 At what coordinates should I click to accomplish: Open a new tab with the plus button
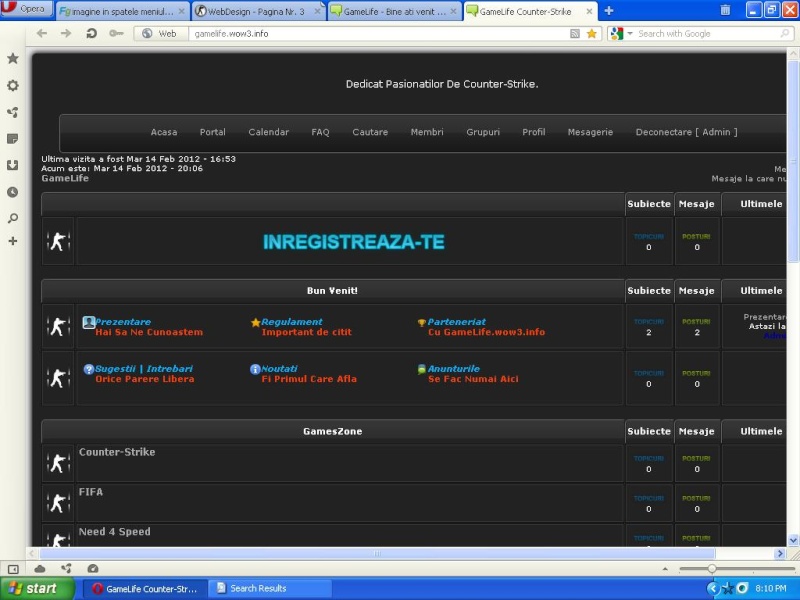[609, 11]
